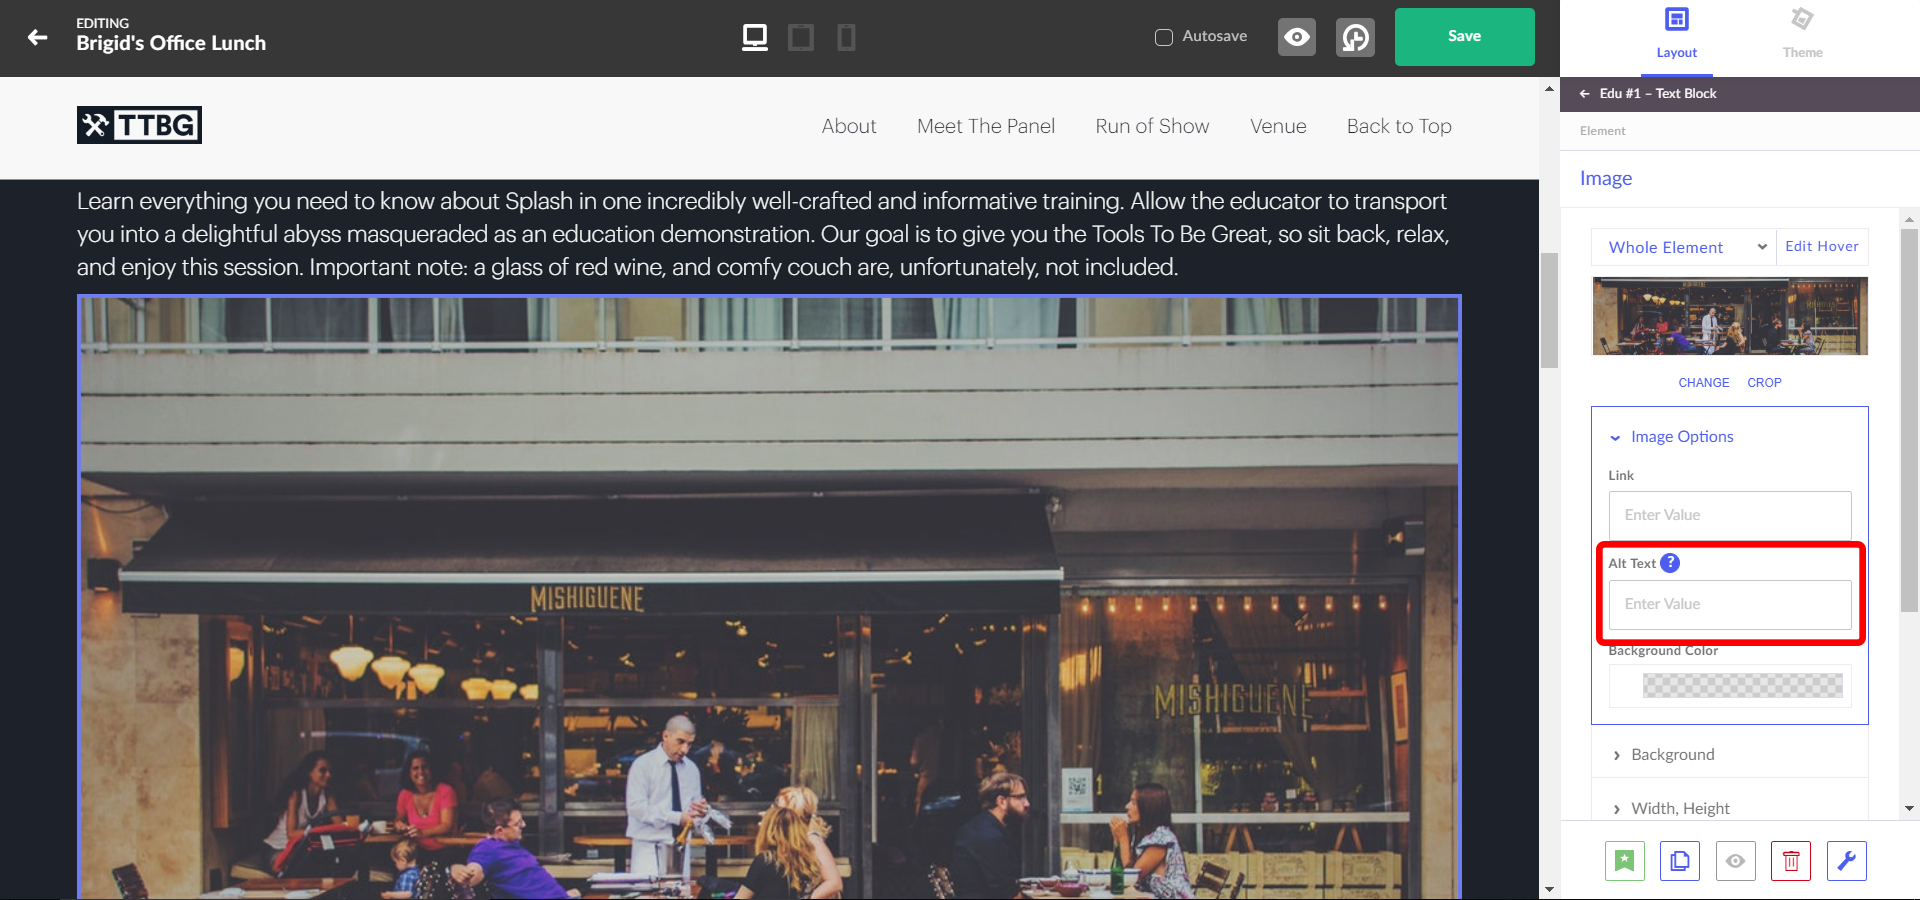Expand the Width, Height section
This screenshot has width=1920, height=900.
pos(1730,808)
